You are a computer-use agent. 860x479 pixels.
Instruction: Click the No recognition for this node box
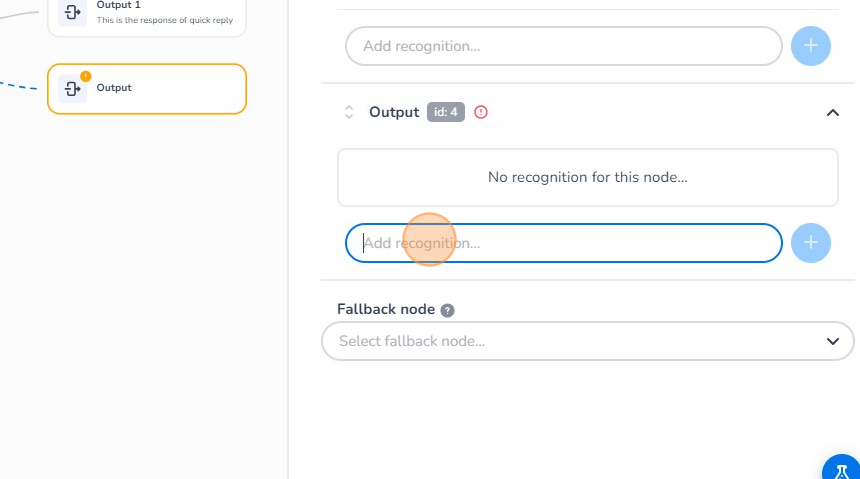tap(587, 177)
